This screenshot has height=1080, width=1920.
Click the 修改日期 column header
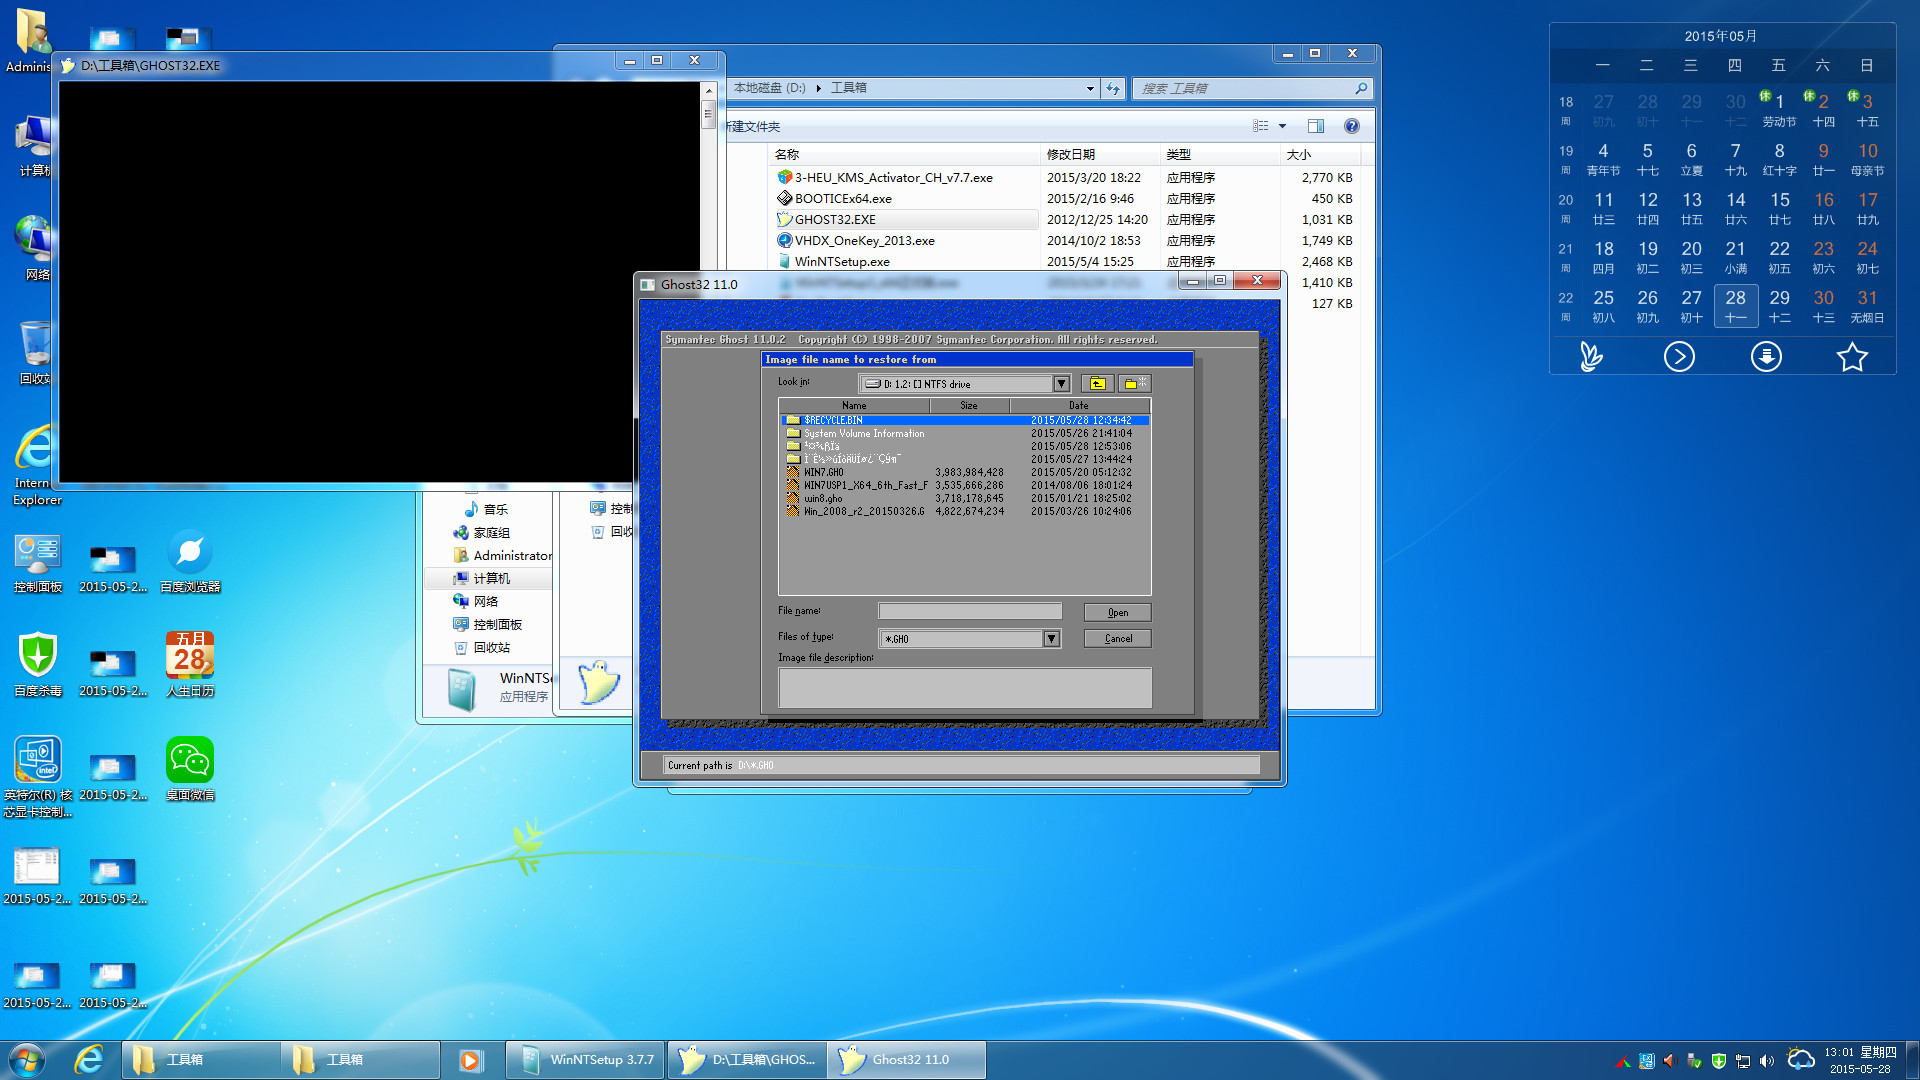[x=1100, y=154]
